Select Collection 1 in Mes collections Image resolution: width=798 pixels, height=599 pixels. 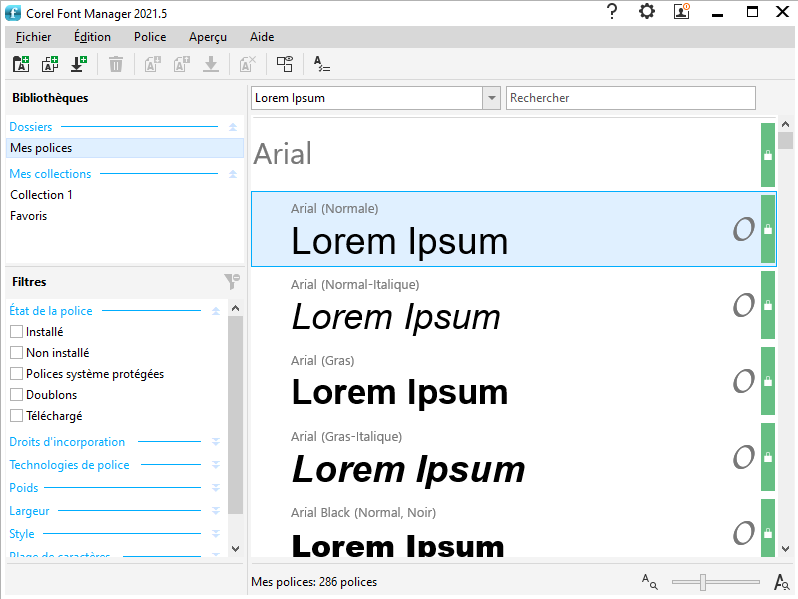click(x=41, y=195)
